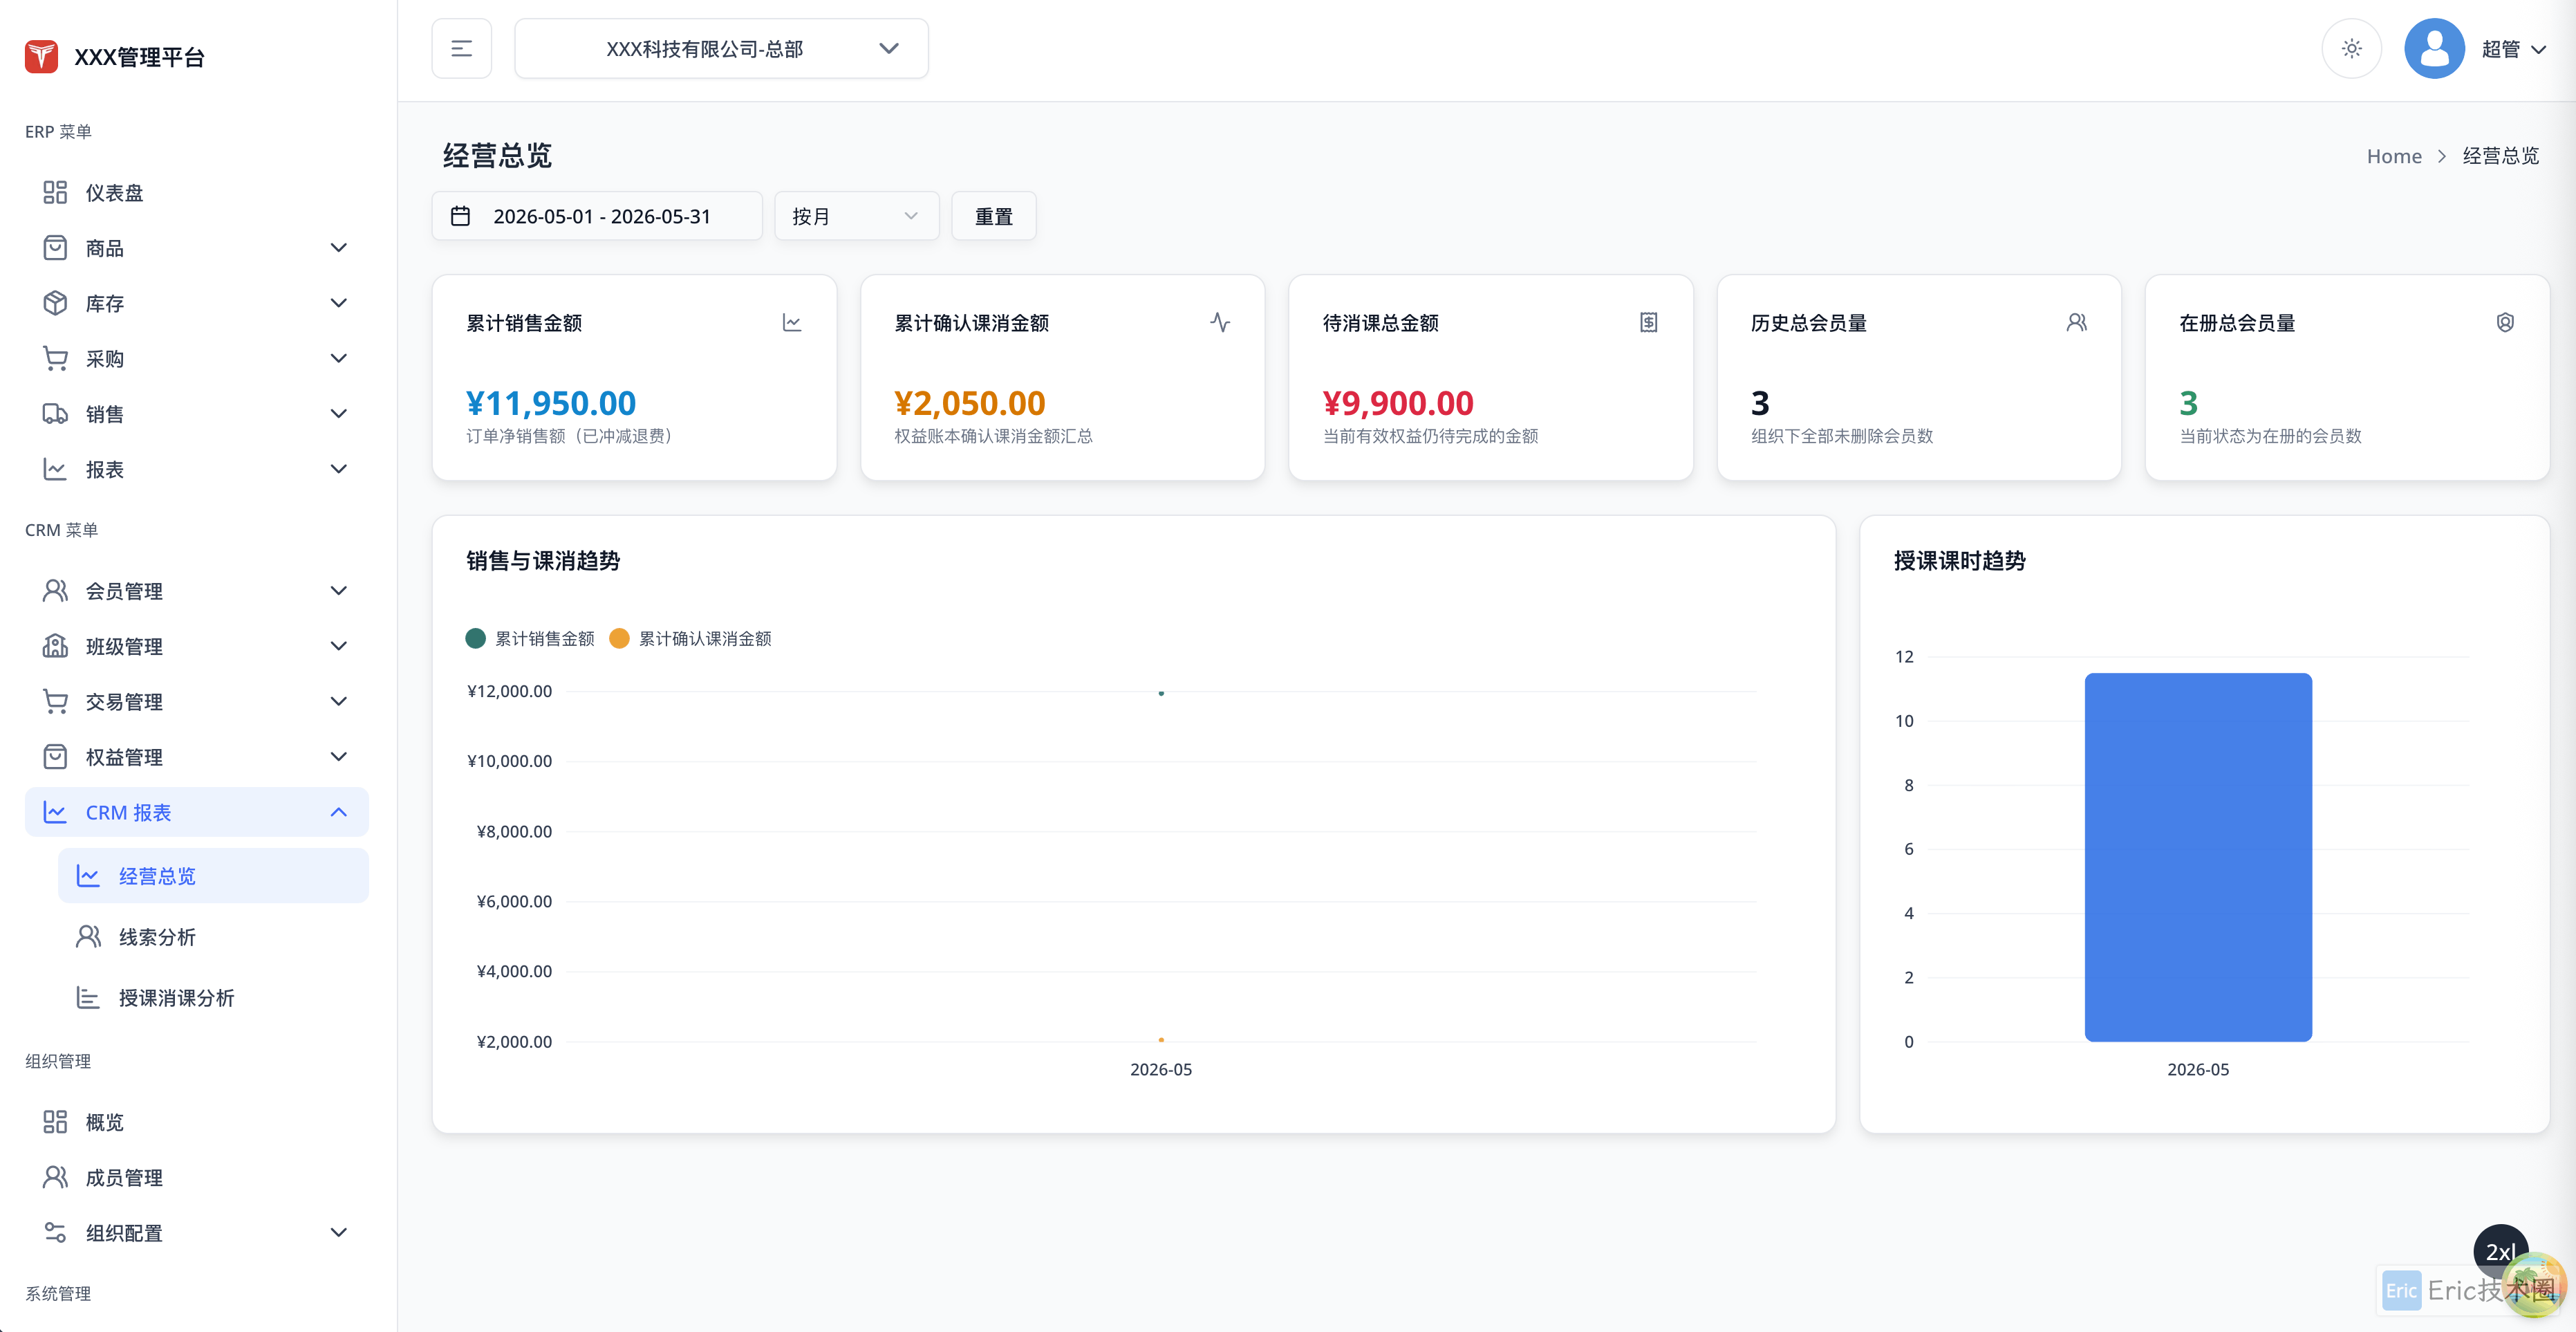Click the 销售 truck icon

click(x=55, y=414)
